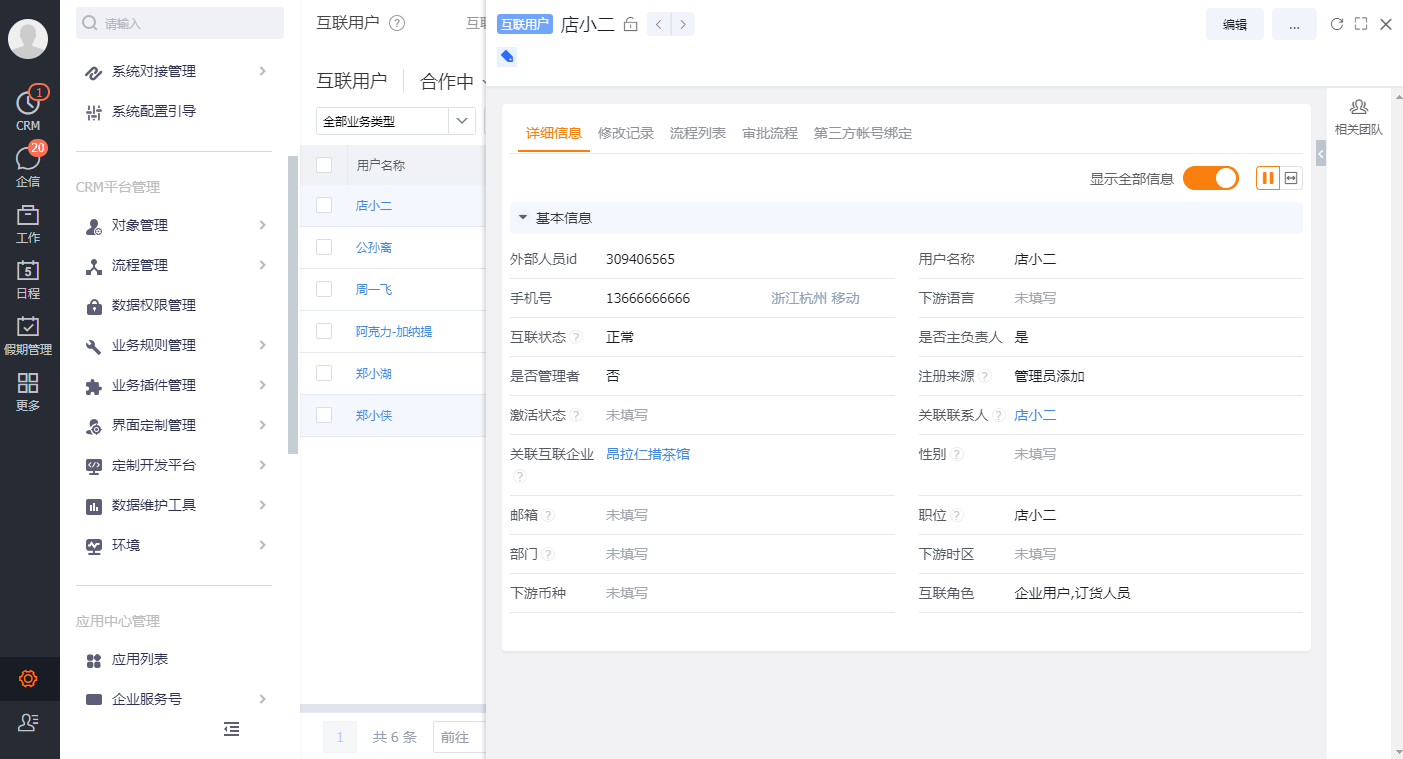Toggle 显示全部信息 switch
The image size is (1403, 759).
(1211, 178)
